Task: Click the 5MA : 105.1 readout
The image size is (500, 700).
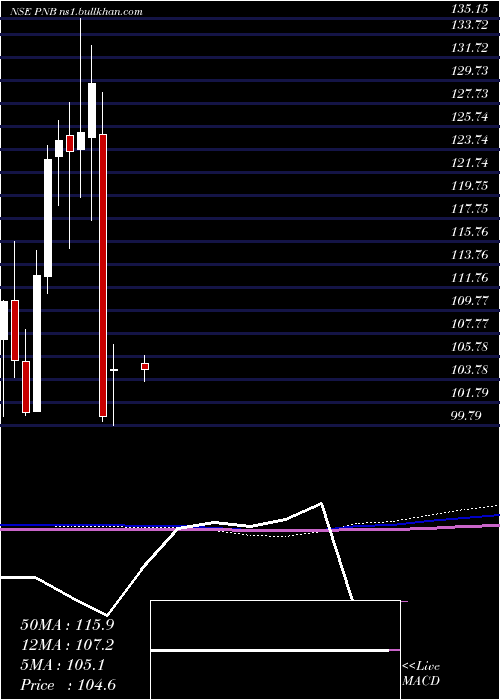Action: point(62,665)
